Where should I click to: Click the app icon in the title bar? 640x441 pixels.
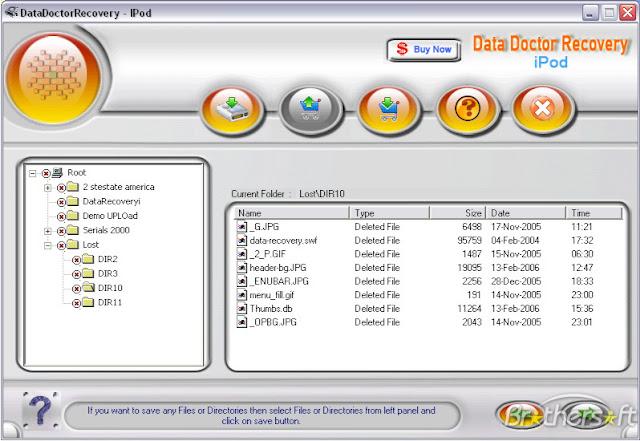tap(11, 13)
